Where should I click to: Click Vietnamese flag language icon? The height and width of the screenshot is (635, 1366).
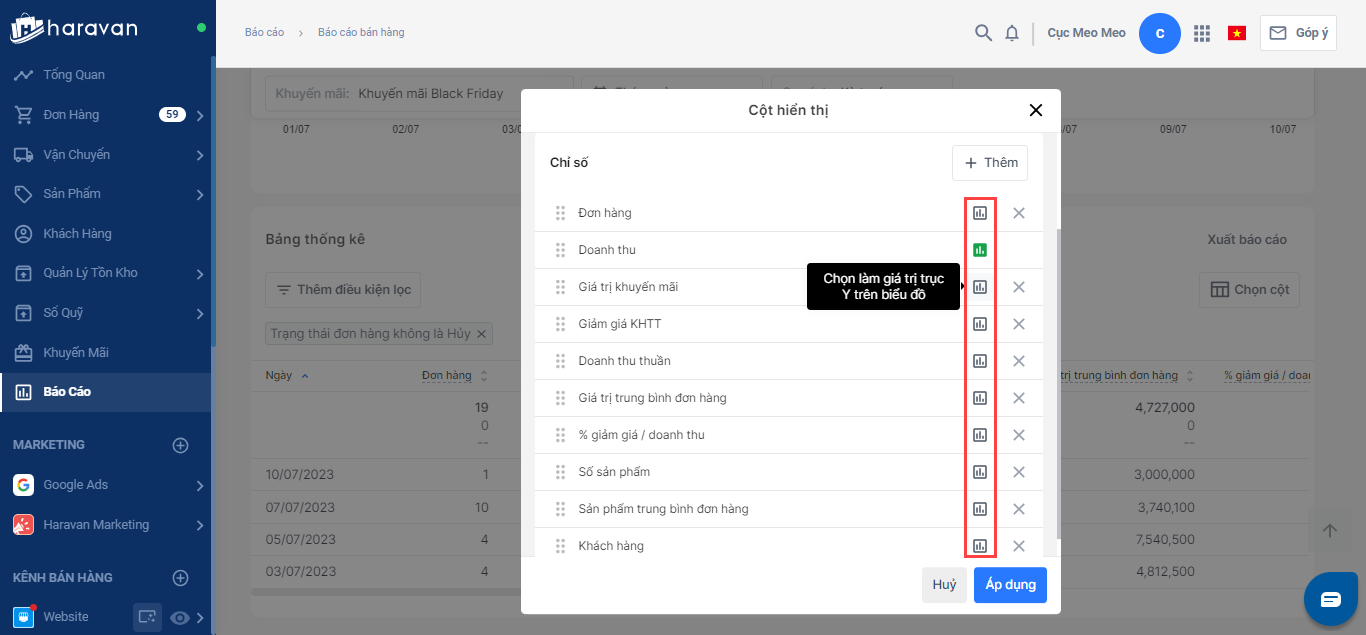1237,33
